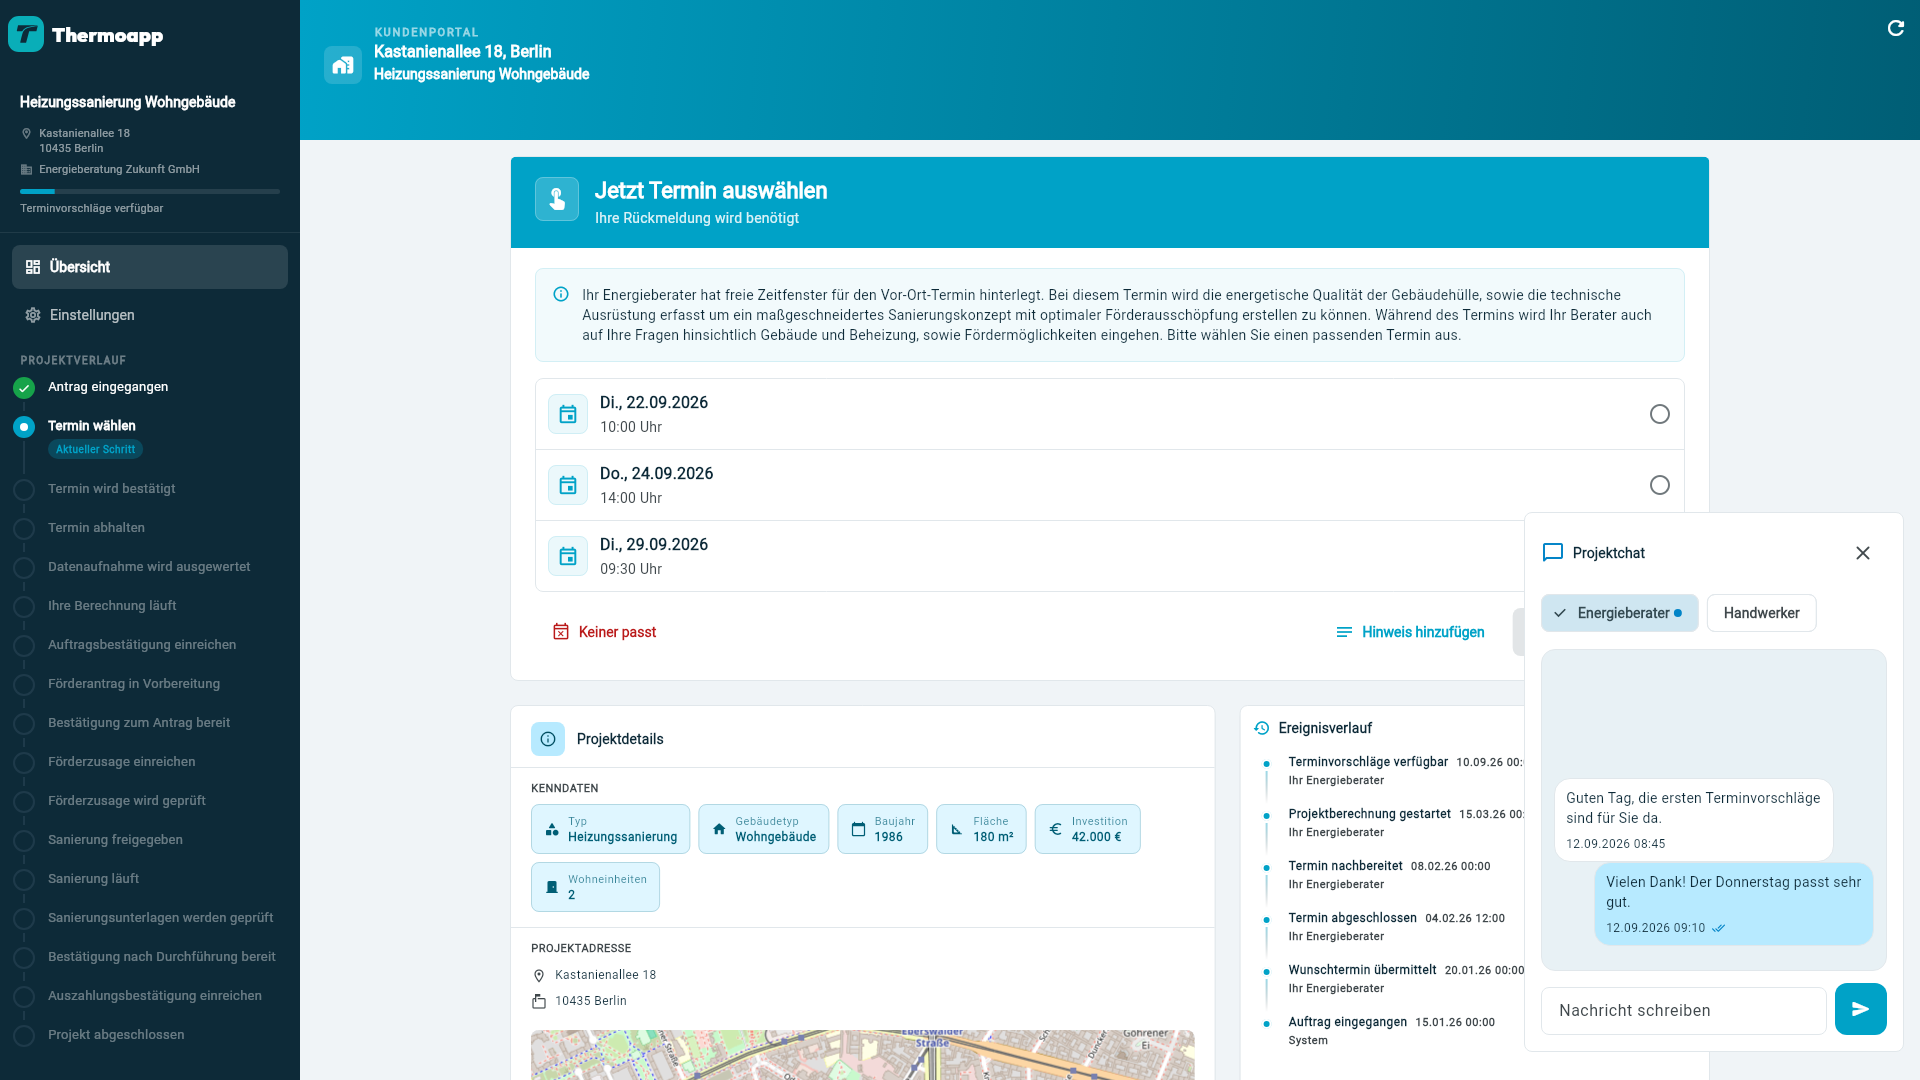Click the Keiner passt button
The width and height of the screenshot is (1920, 1080).
tap(604, 632)
